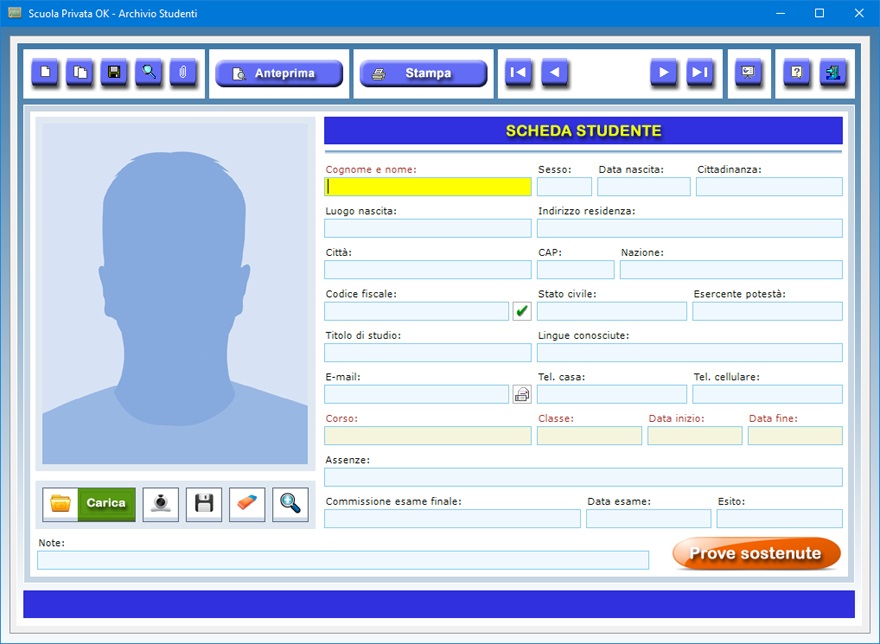Image resolution: width=880 pixels, height=644 pixels.
Task: Click the Commissione esame finale field
Action: point(452,519)
